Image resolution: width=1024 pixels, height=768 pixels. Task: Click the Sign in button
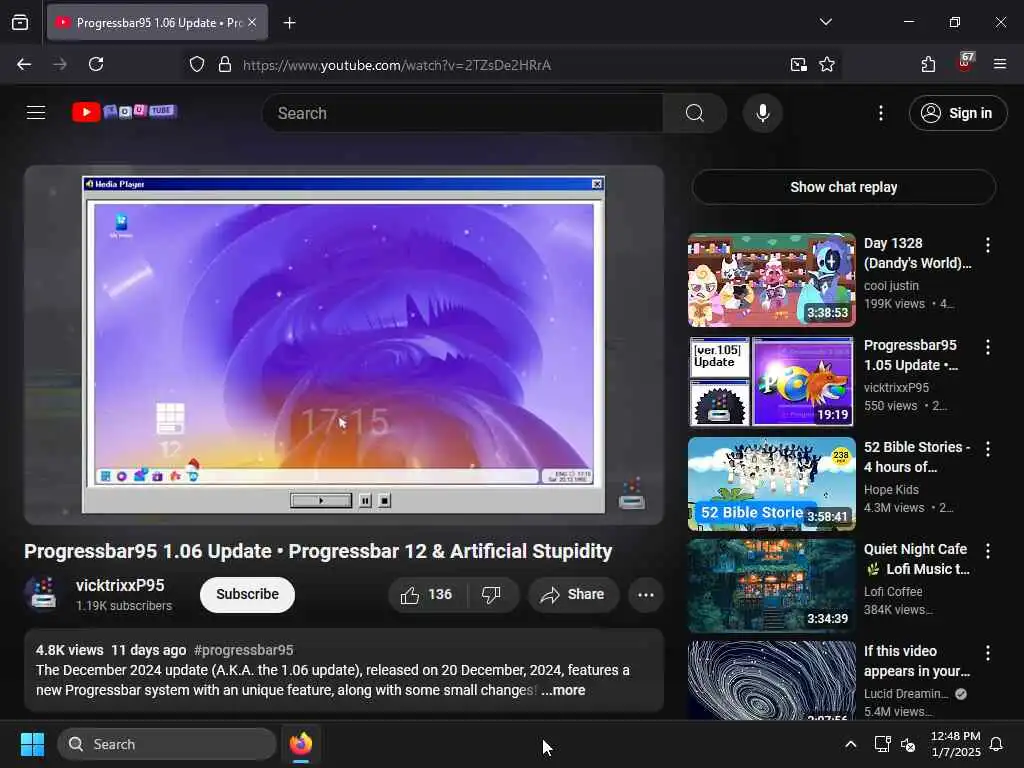(957, 113)
